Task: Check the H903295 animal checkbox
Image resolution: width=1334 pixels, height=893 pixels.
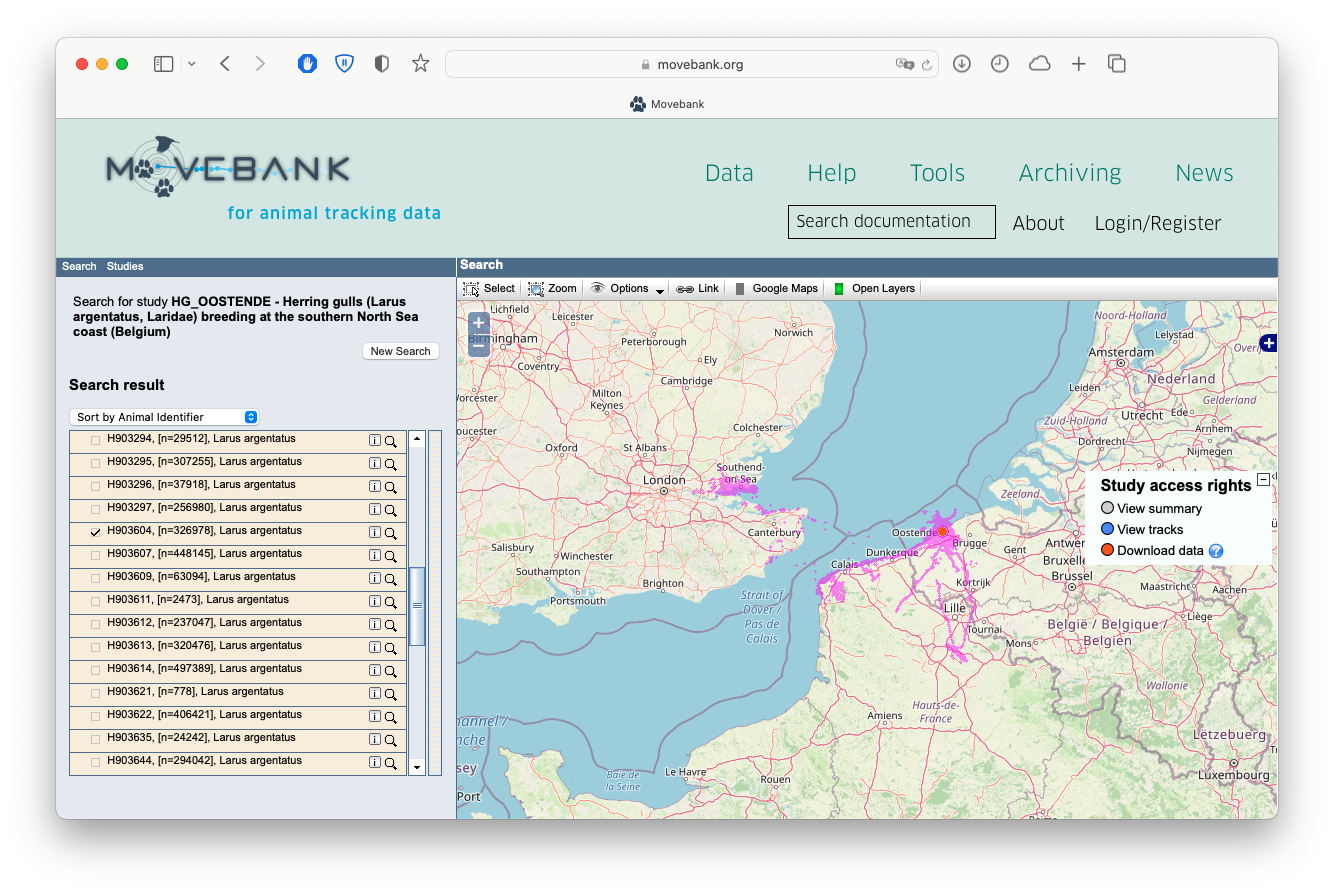Action: (x=96, y=464)
